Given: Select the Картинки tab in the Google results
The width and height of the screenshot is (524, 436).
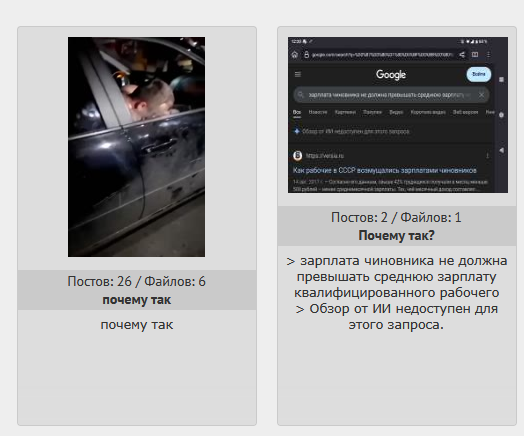Looking at the screenshot, I should pos(345,112).
